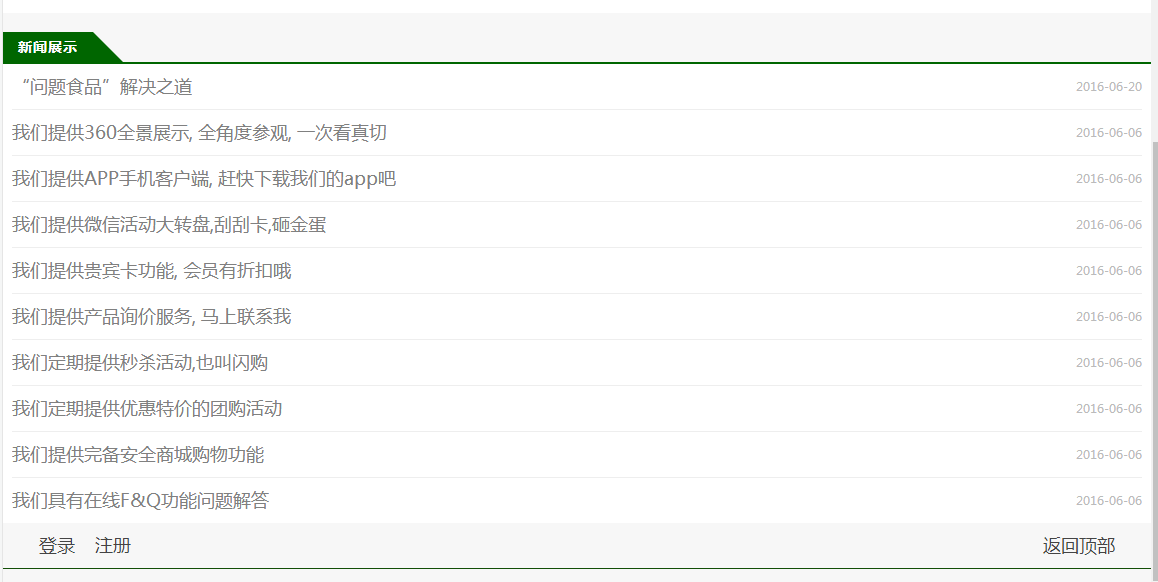This screenshot has height=582, width=1158.
Task: Open the 微信活动大转盘 news item
Action: pyautogui.click(x=169, y=225)
